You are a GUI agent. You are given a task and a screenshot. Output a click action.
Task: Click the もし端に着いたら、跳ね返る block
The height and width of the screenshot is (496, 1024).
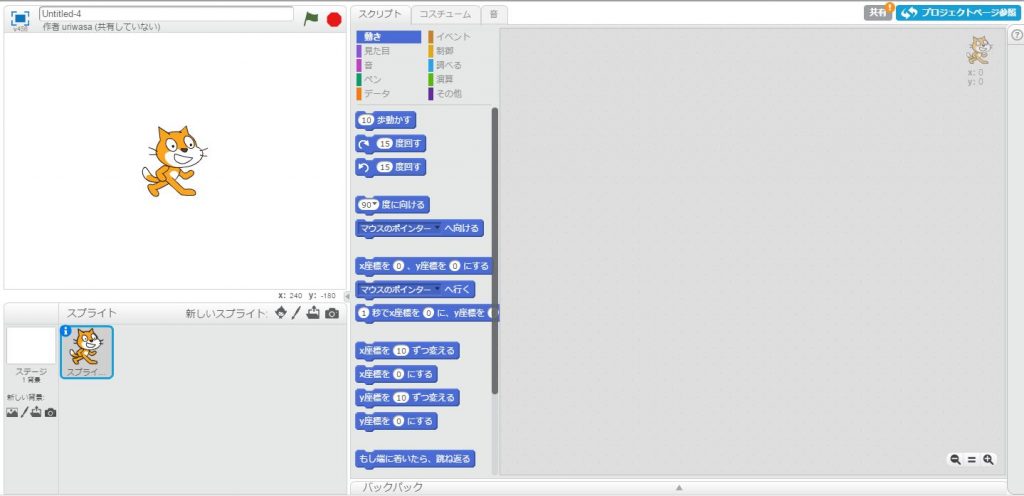pos(415,459)
